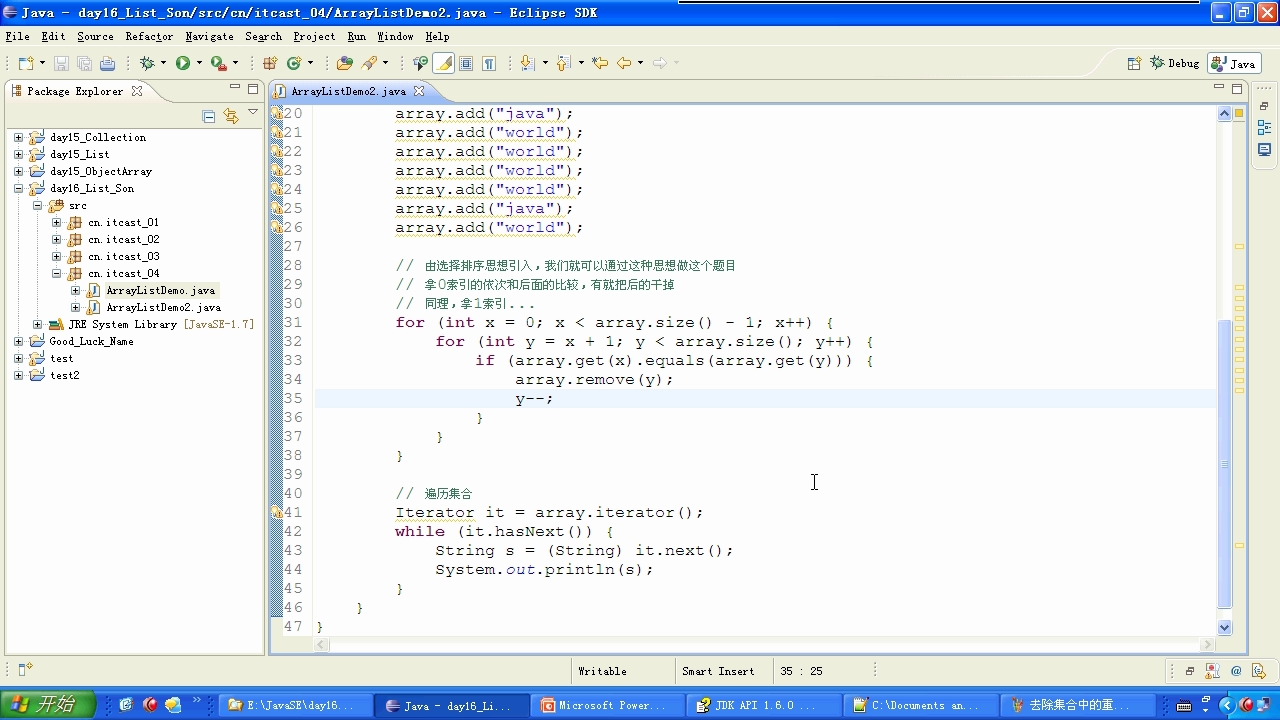
Task: Select JRE System Library entry
Action: 160,324
